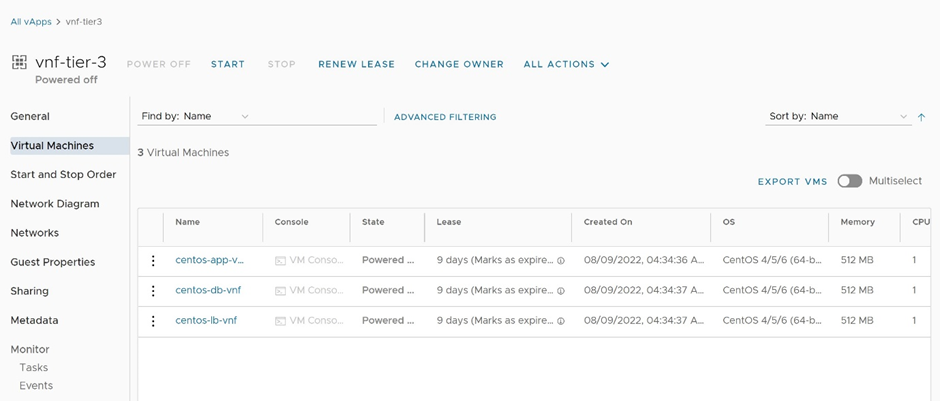Reverse sort order with the up arrow
Viewport: 940px width, 401px height.
pos(921,117)
